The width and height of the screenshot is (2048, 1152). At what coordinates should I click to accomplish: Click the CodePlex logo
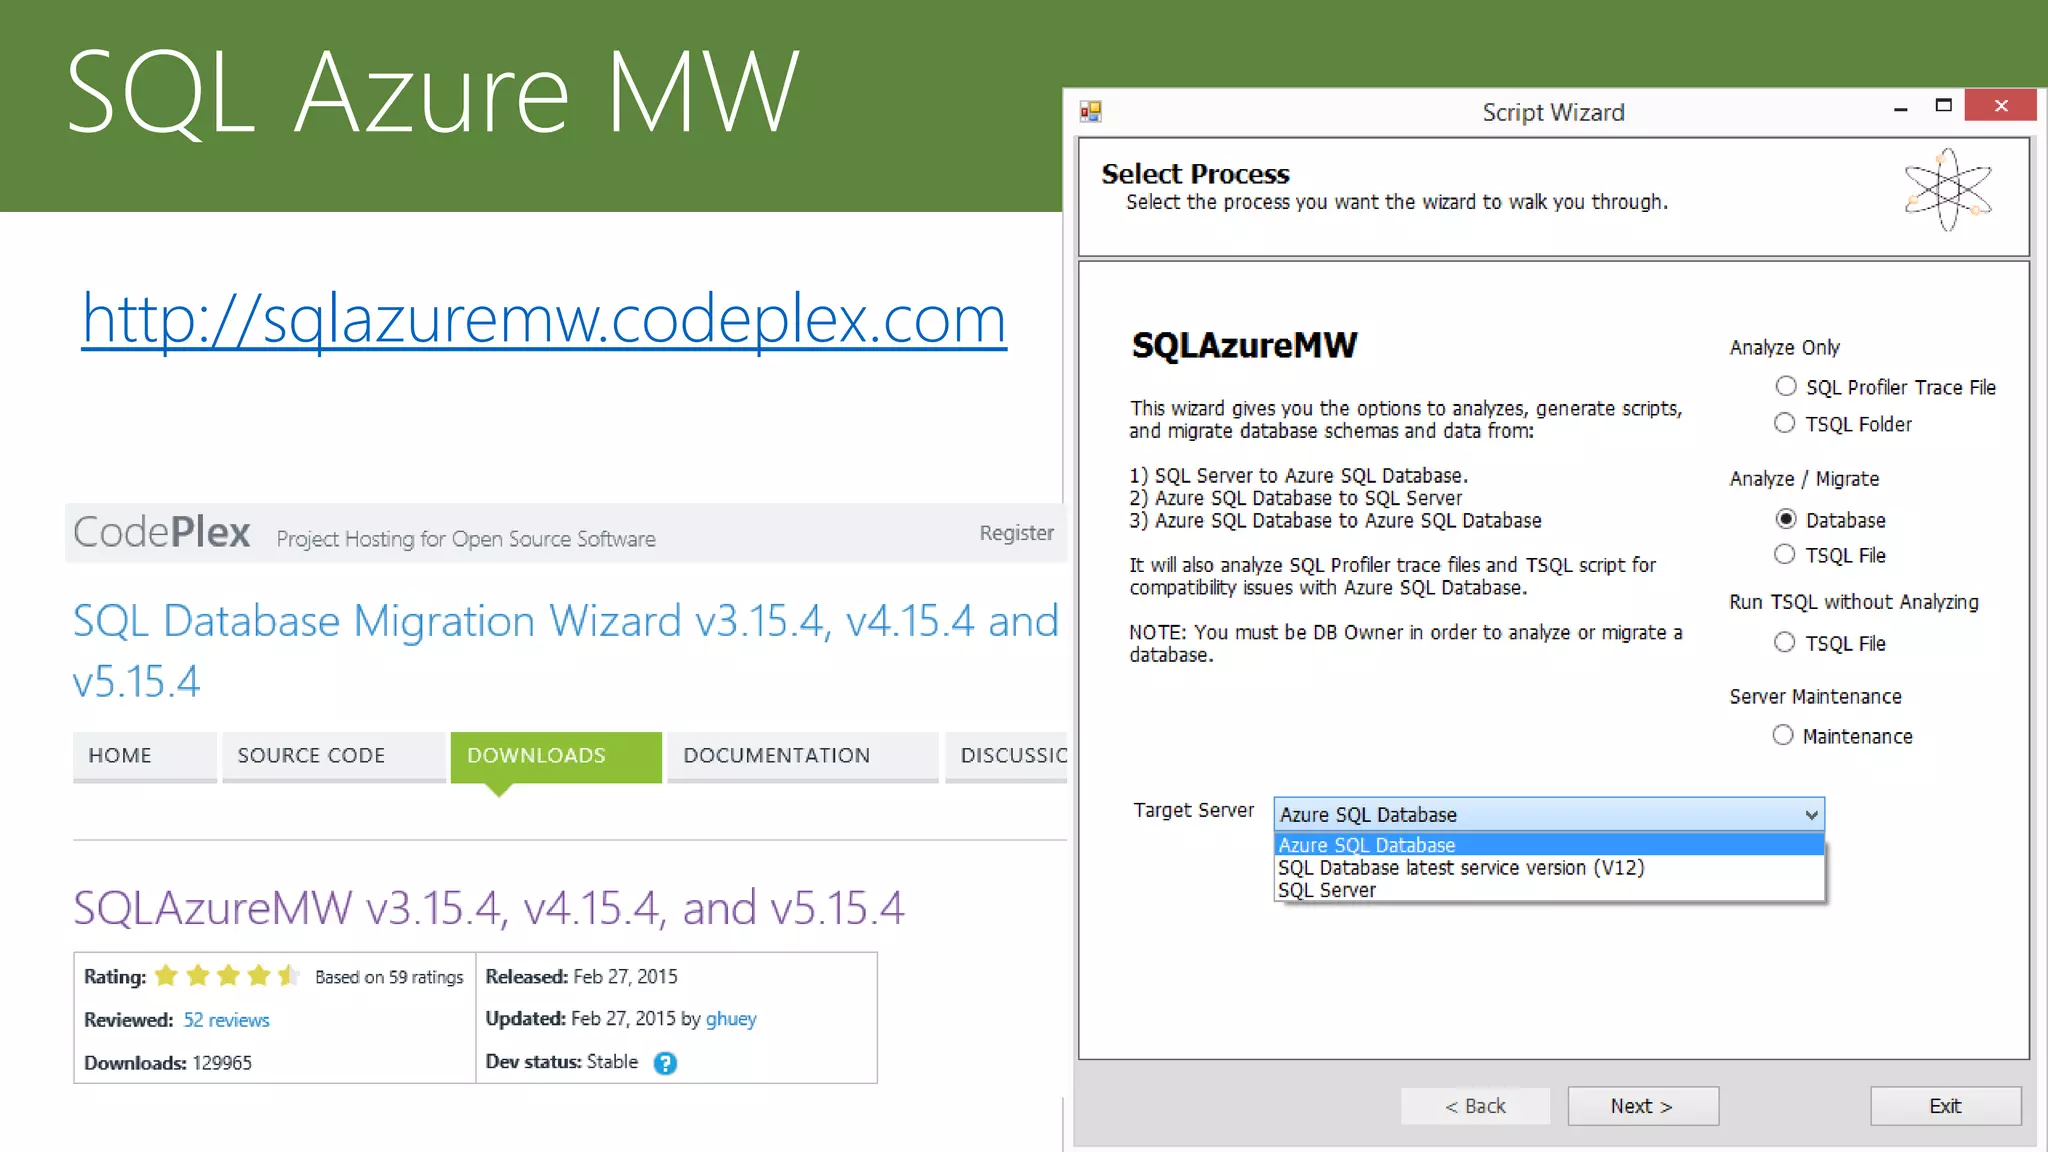(162, 532)
